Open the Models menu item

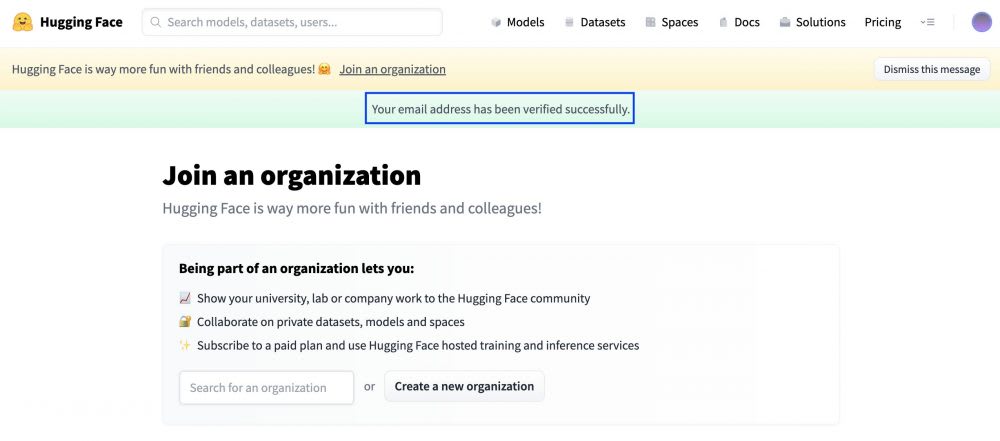coord(526,22)
